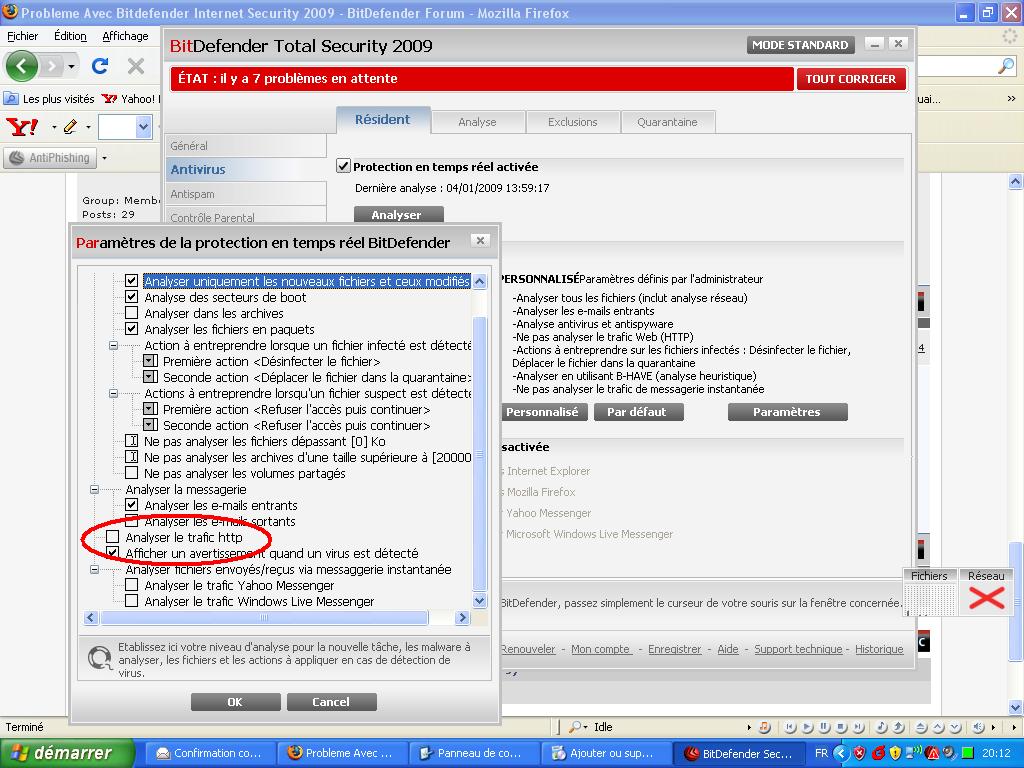Click play in the status bar media player

point(807,727)
